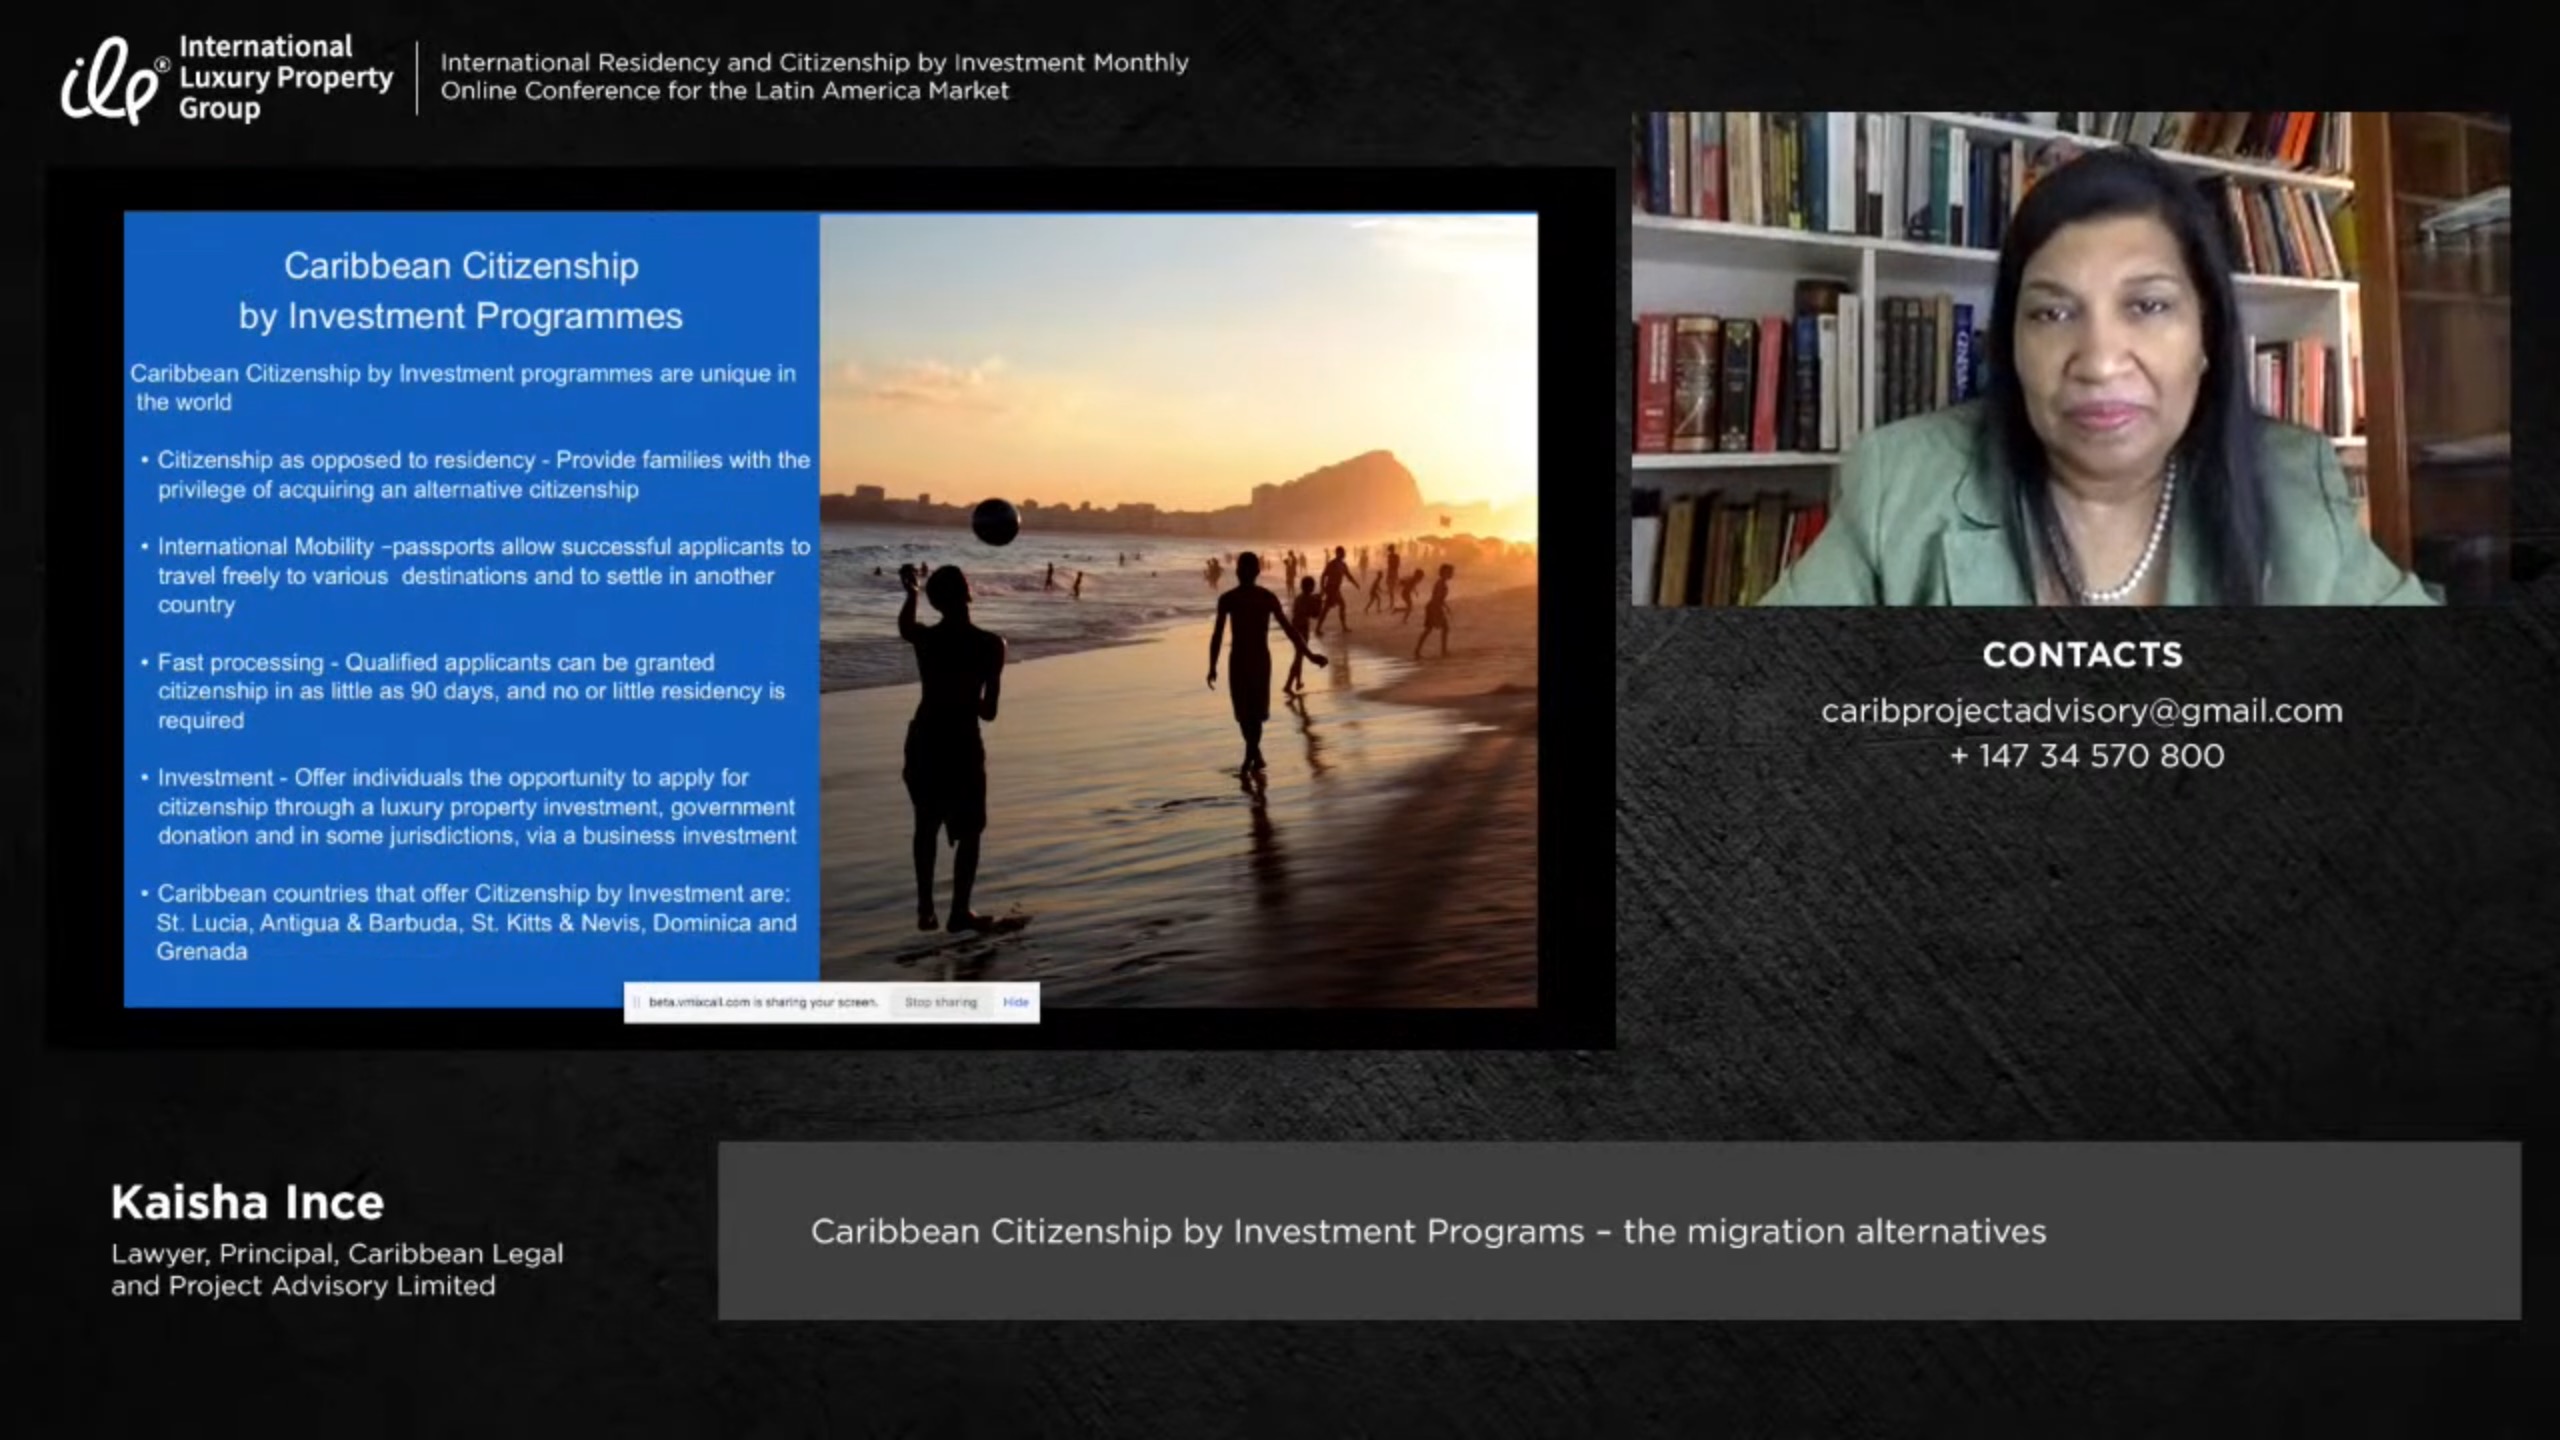Click the soccer ball in the beach photo
The width and height of the screenshot is (2560, 1440).
[x=995, y=521]
